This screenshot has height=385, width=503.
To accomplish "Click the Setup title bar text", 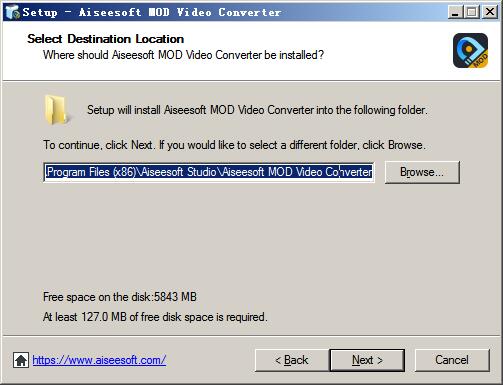I will point(152,12).
